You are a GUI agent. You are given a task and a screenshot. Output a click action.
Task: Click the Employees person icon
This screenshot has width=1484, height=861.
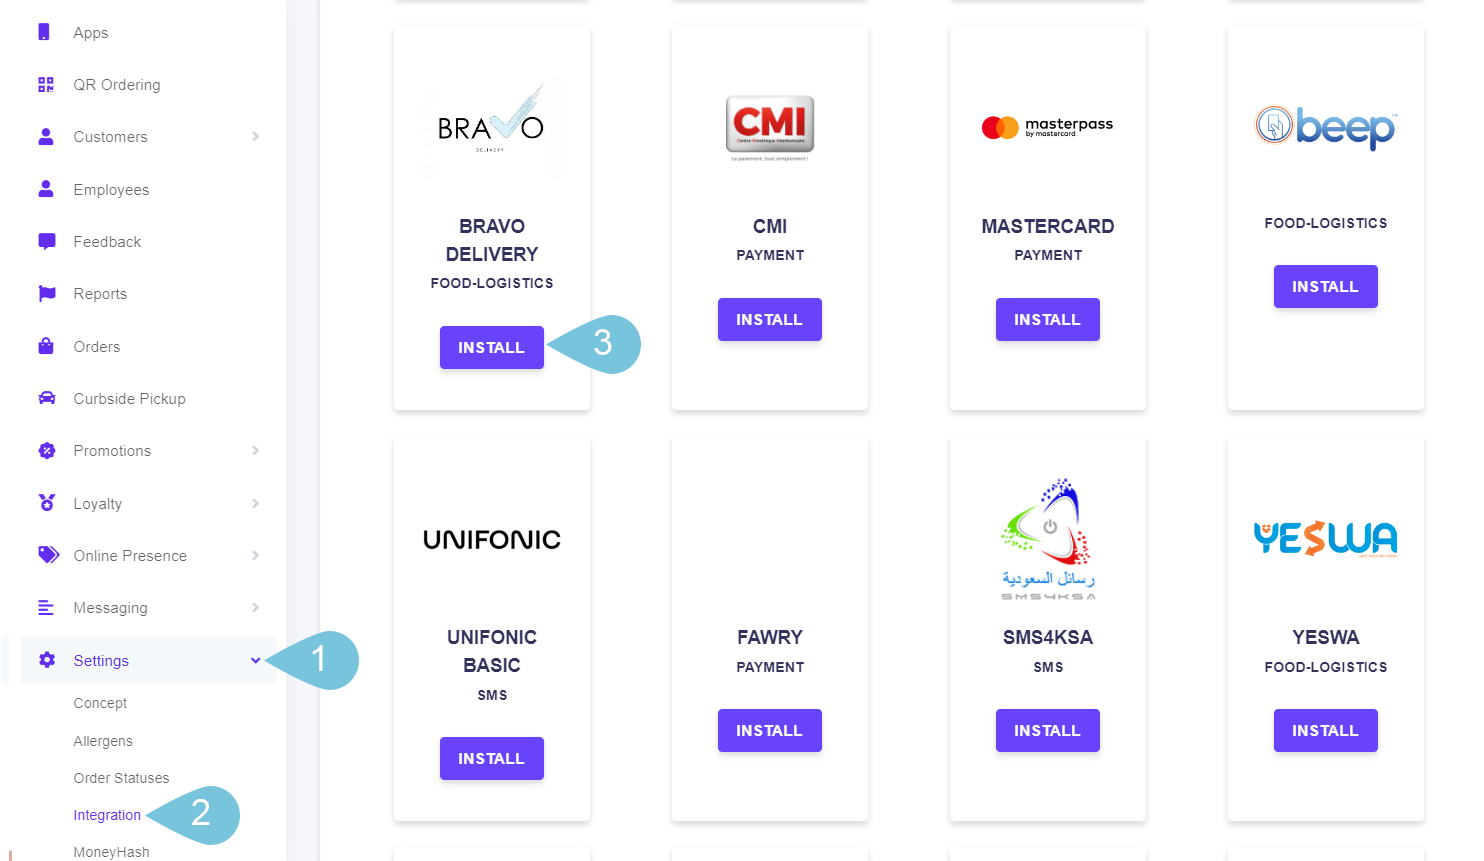coord(46,189)
